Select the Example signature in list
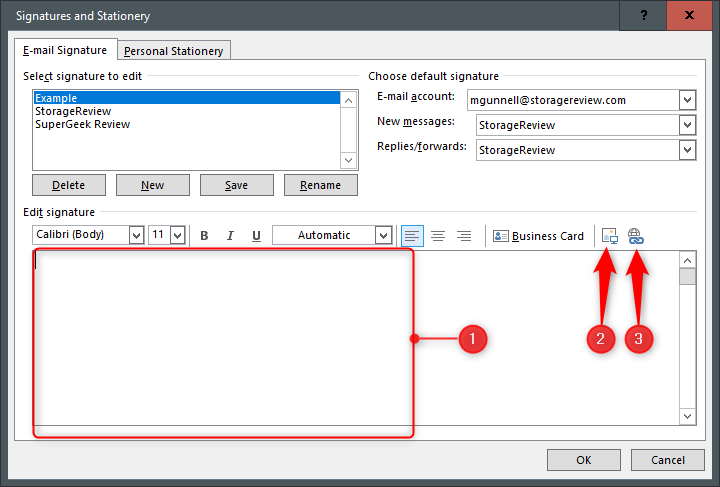The height and width of the screenshot is (487, 720). 187,98
